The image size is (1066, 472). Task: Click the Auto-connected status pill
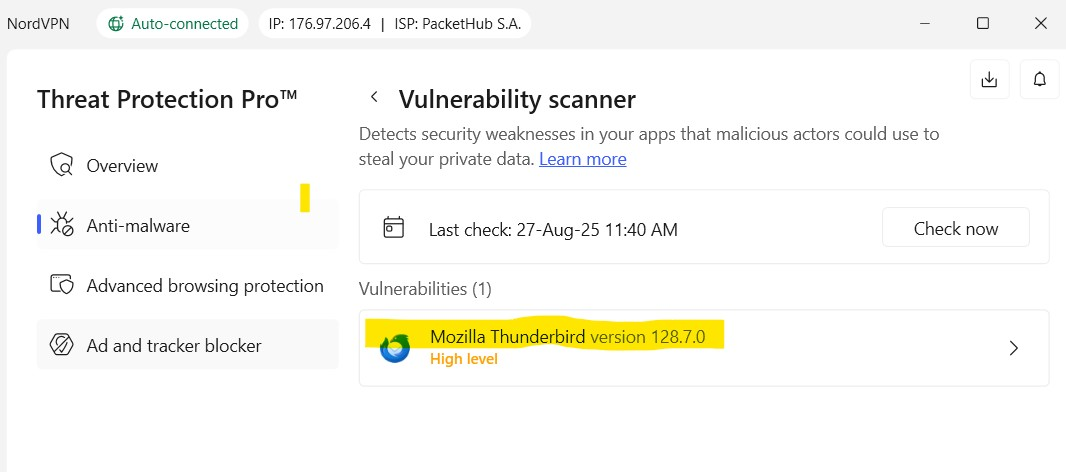coord(173,23)
